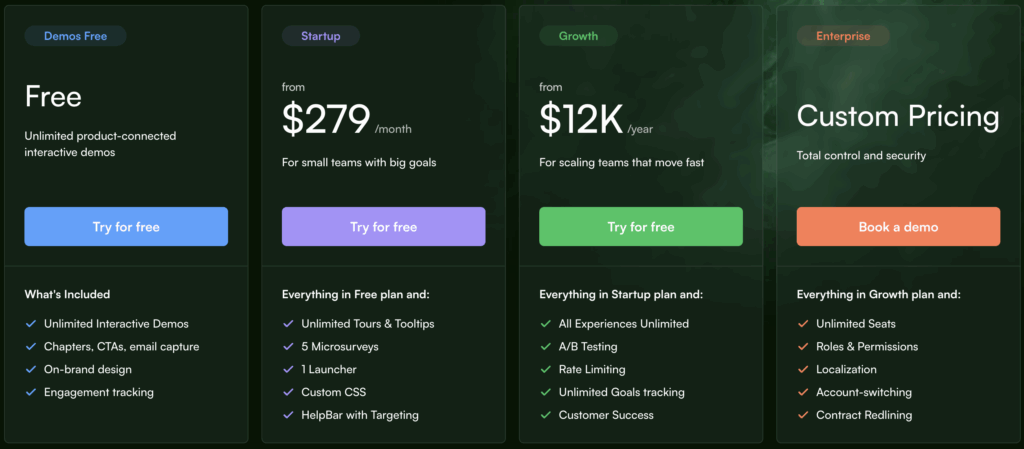Select the Startup plan badge
The height and width of the screenshot is (449, 1024).
pos(320,36)
